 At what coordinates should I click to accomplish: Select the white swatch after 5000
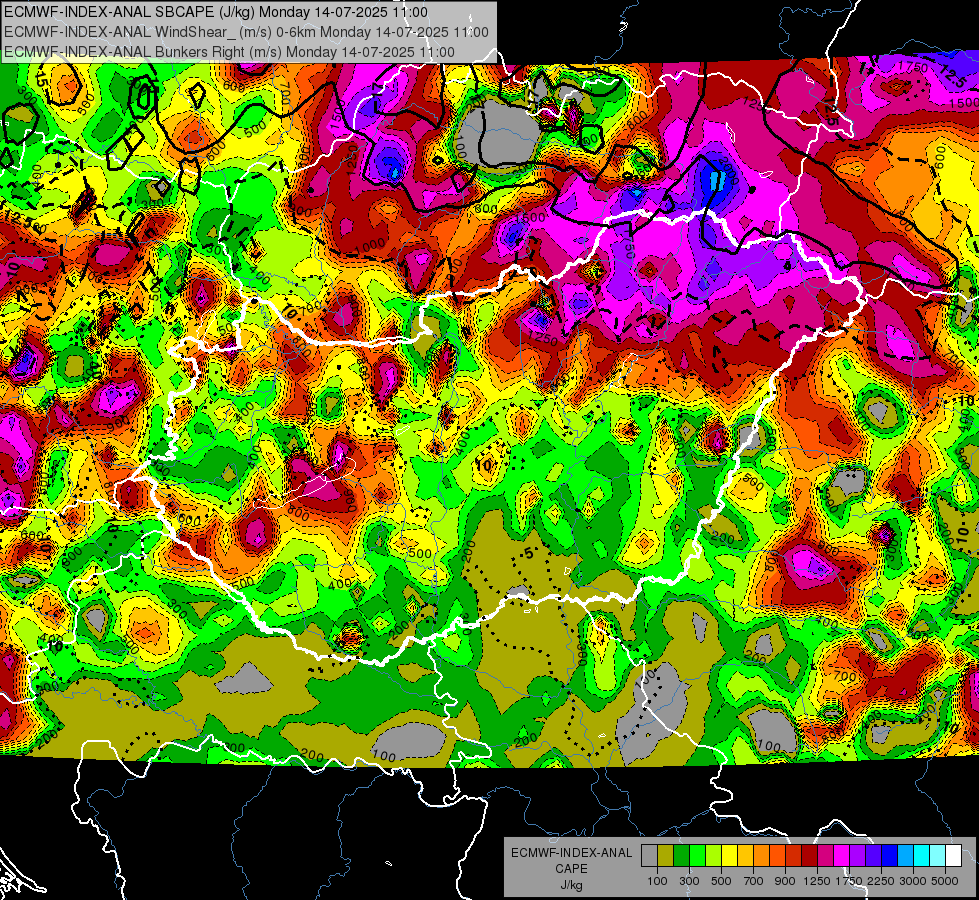tap(954, 855)
